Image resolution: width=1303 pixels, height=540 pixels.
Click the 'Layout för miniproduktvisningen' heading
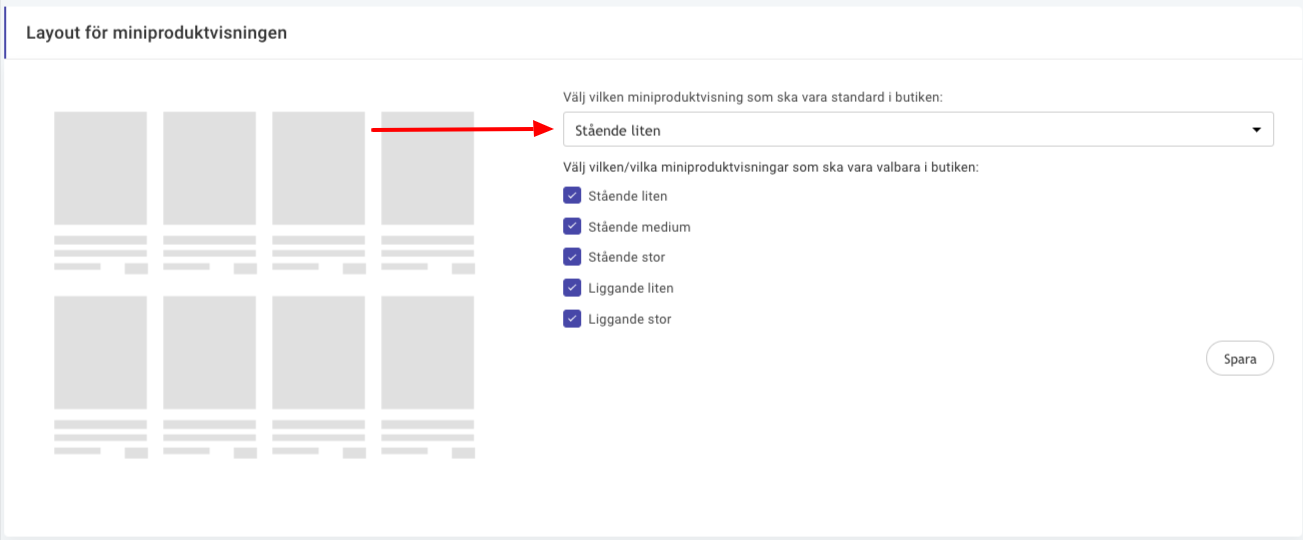pos(157,33)
